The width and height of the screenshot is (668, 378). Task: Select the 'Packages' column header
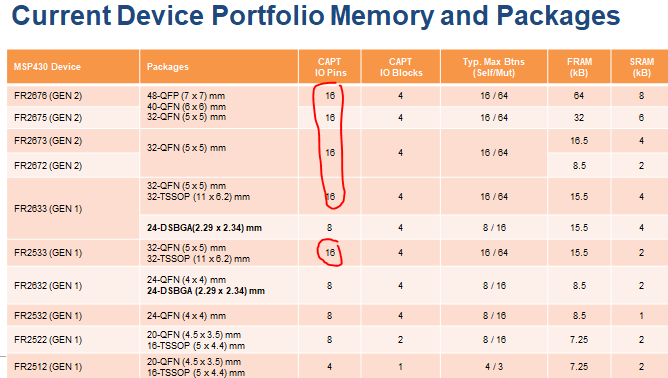pyautogui.click(x=167, y=67)
